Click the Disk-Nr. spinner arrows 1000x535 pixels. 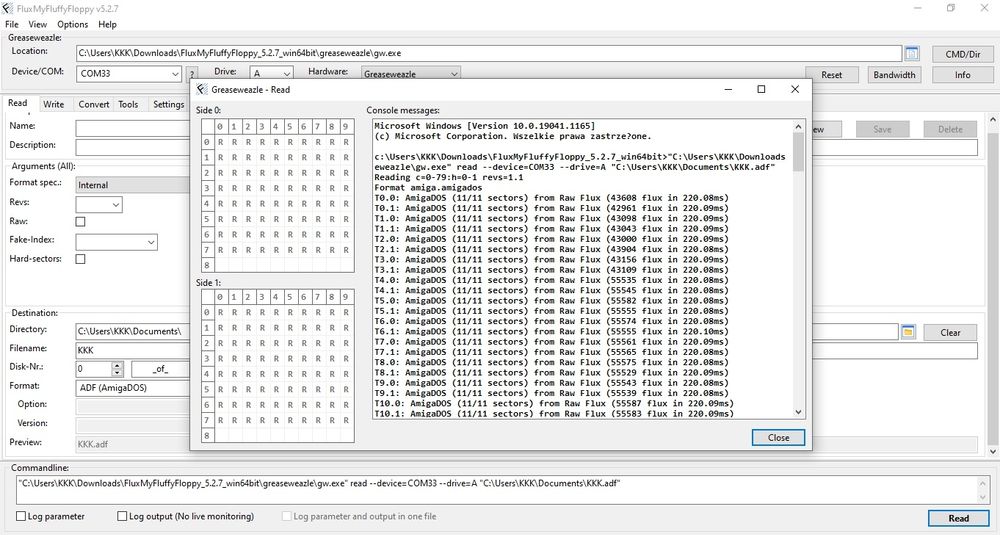click(x=117, y=369)
